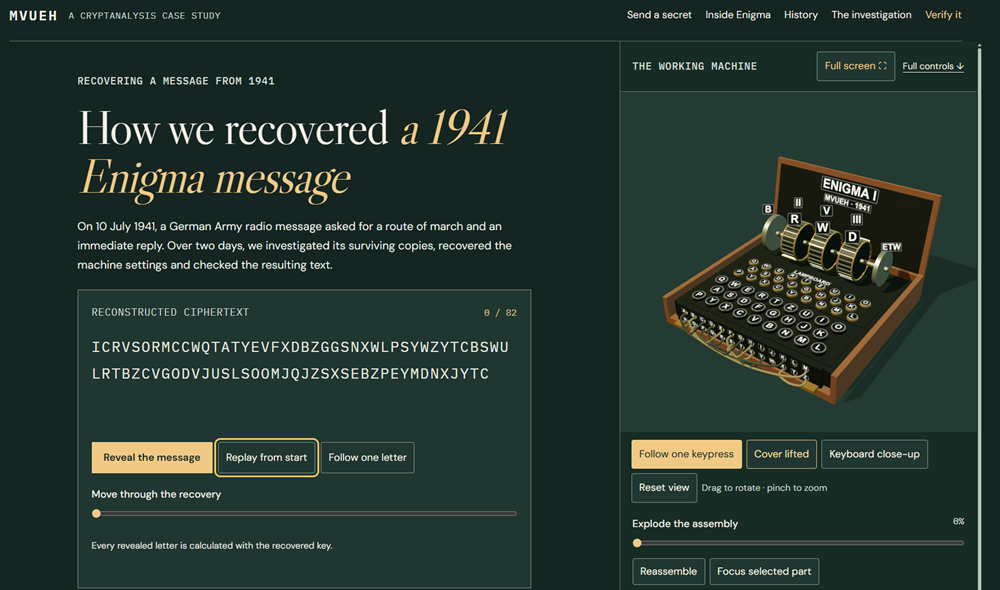Click the recovery progress slider handle

(x=96, y=513)
